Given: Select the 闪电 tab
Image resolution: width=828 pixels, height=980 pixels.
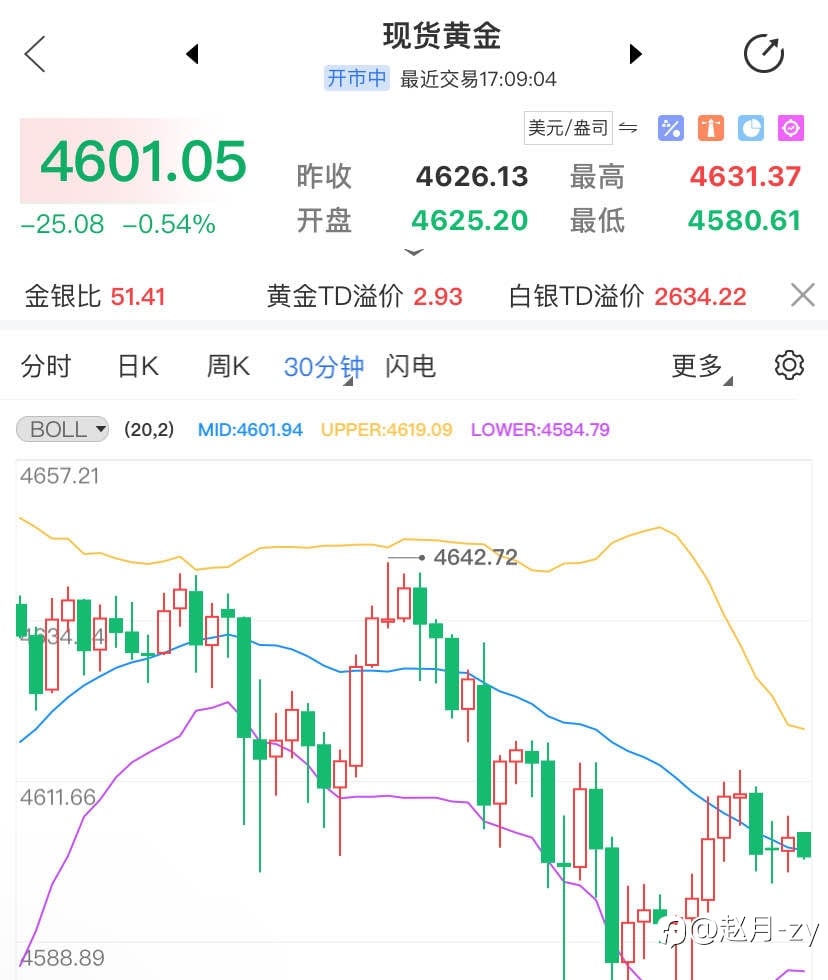Looking at the screenshot, I should (x=410, y=367).
